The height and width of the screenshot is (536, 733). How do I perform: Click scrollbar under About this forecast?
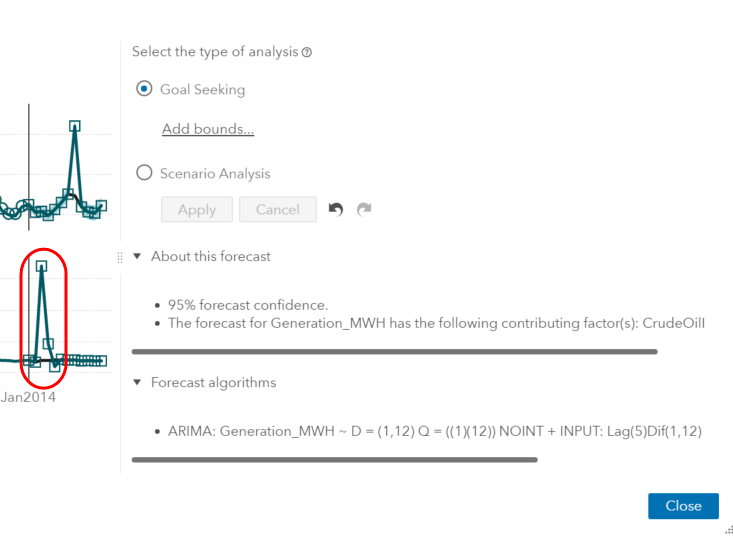[394, 352]
